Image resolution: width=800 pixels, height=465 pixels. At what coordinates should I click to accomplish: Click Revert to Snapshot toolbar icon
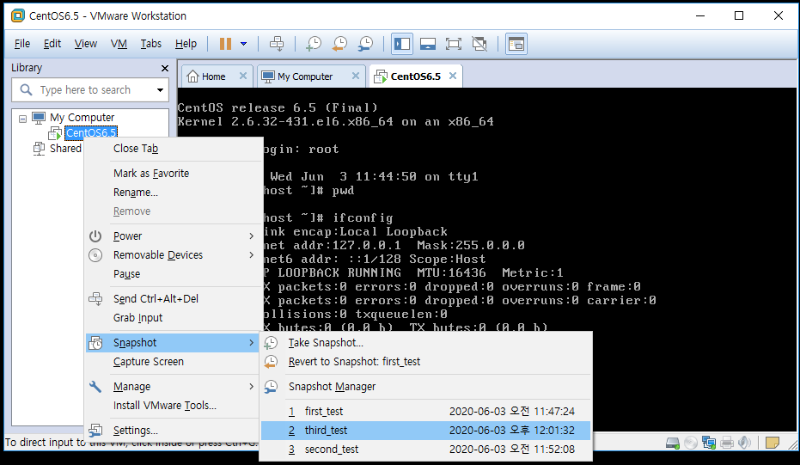coord(340,44)
